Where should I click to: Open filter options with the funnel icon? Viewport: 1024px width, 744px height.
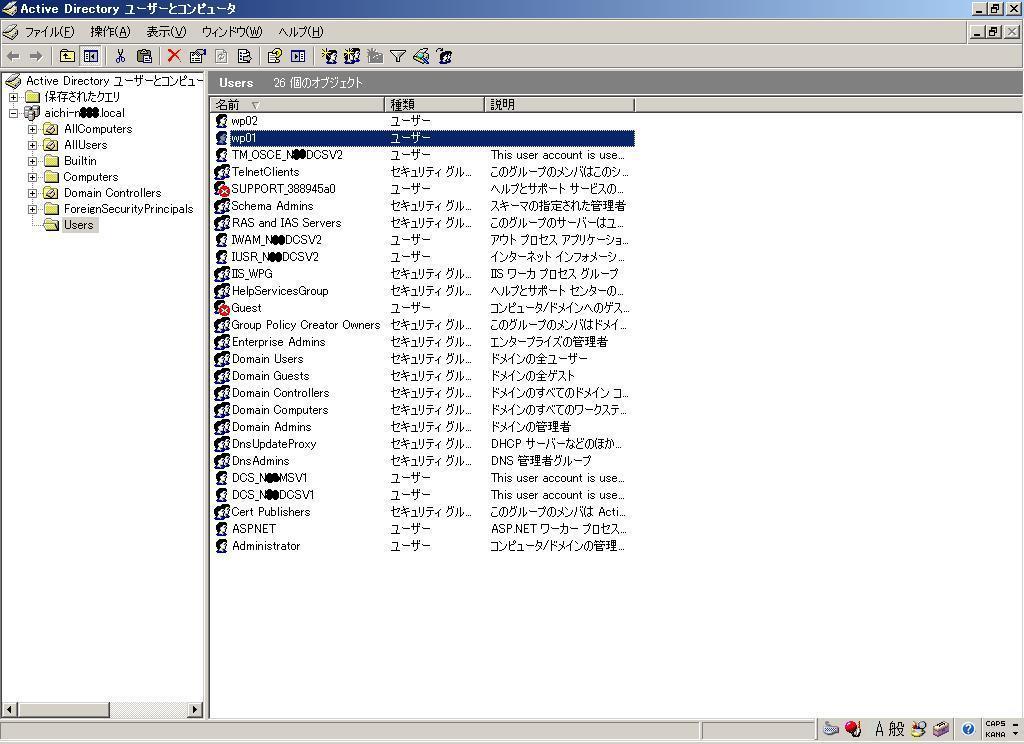(x=398, y=57)
